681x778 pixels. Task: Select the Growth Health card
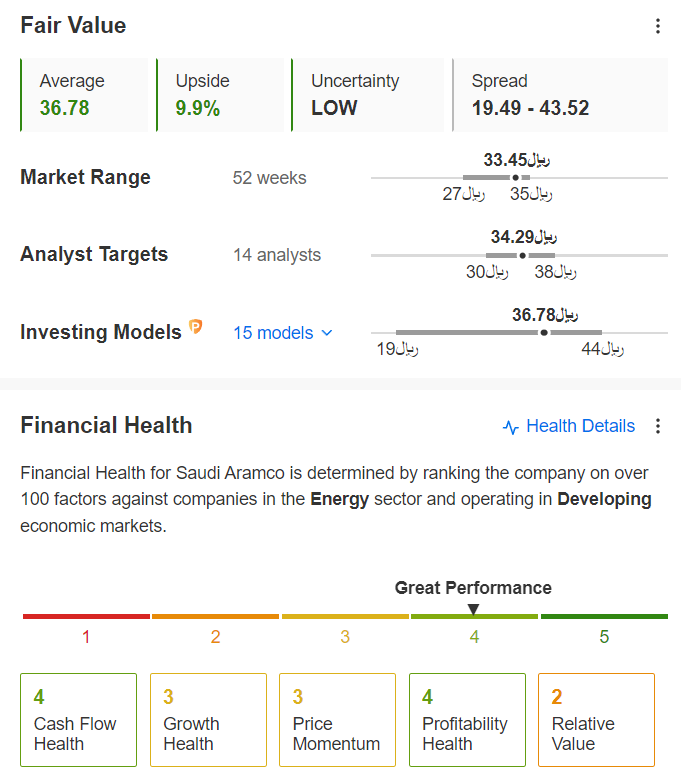(208, 719)
